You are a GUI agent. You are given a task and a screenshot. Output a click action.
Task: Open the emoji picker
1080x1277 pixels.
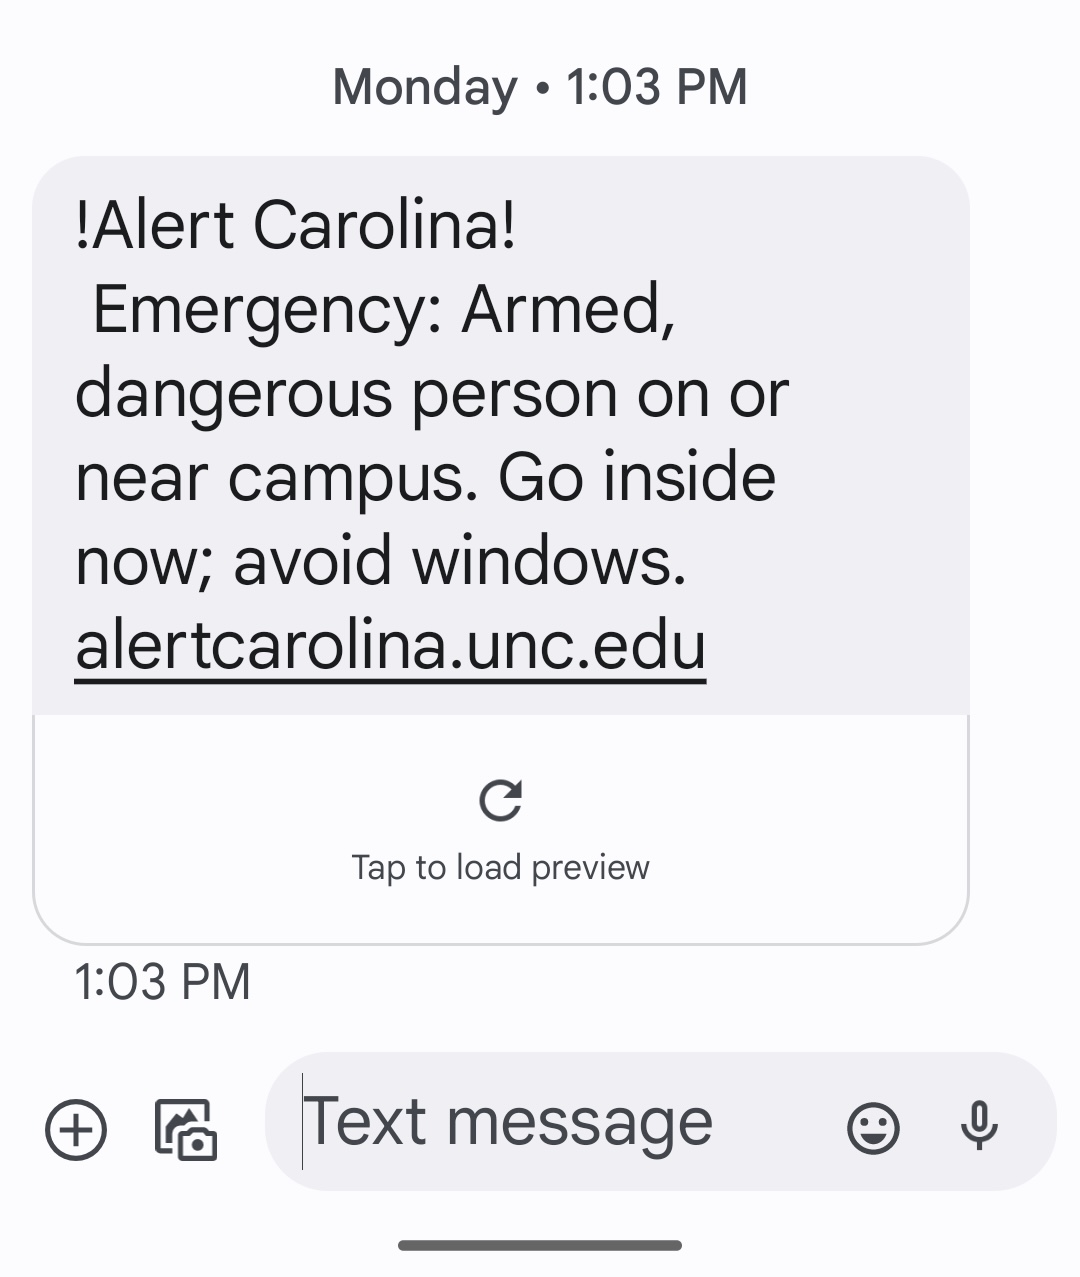(873, 1129)
